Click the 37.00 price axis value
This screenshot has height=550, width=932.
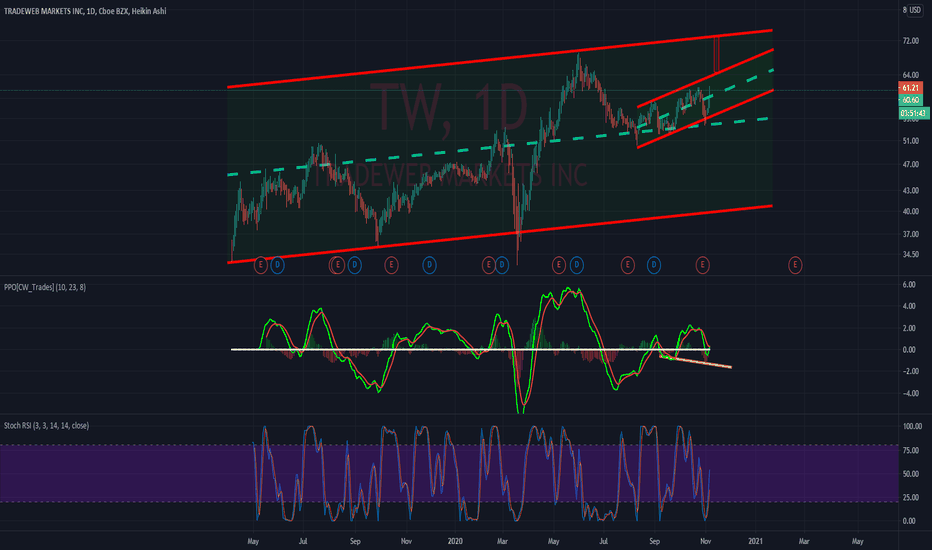click(x=911, y=234)
